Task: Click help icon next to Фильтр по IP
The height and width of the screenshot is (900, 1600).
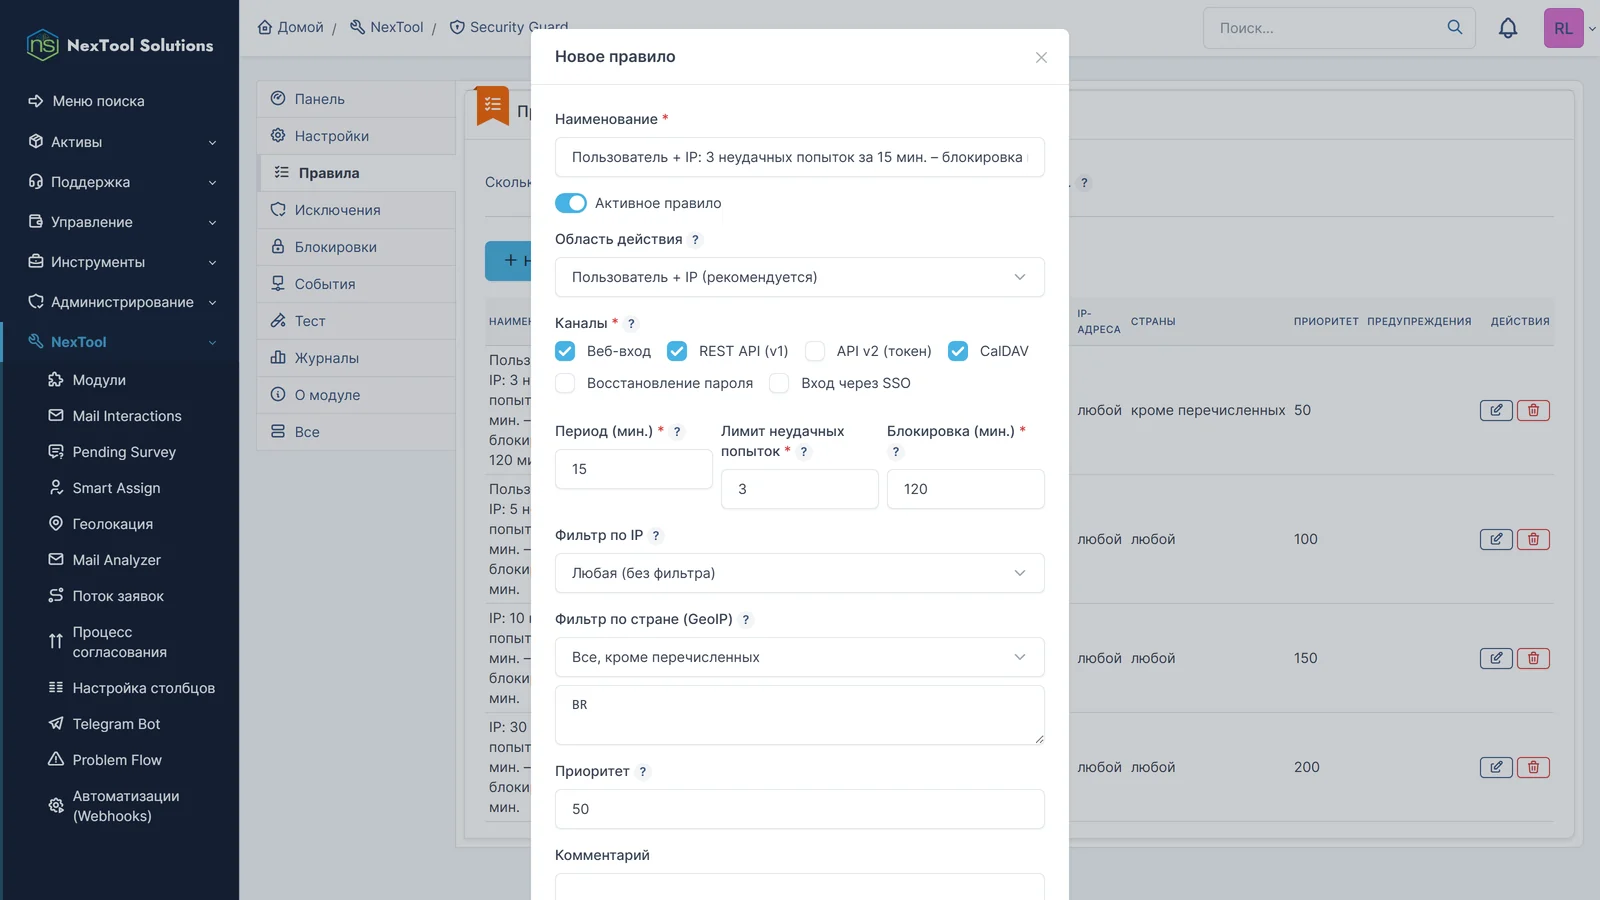Action: pos(656,535)
